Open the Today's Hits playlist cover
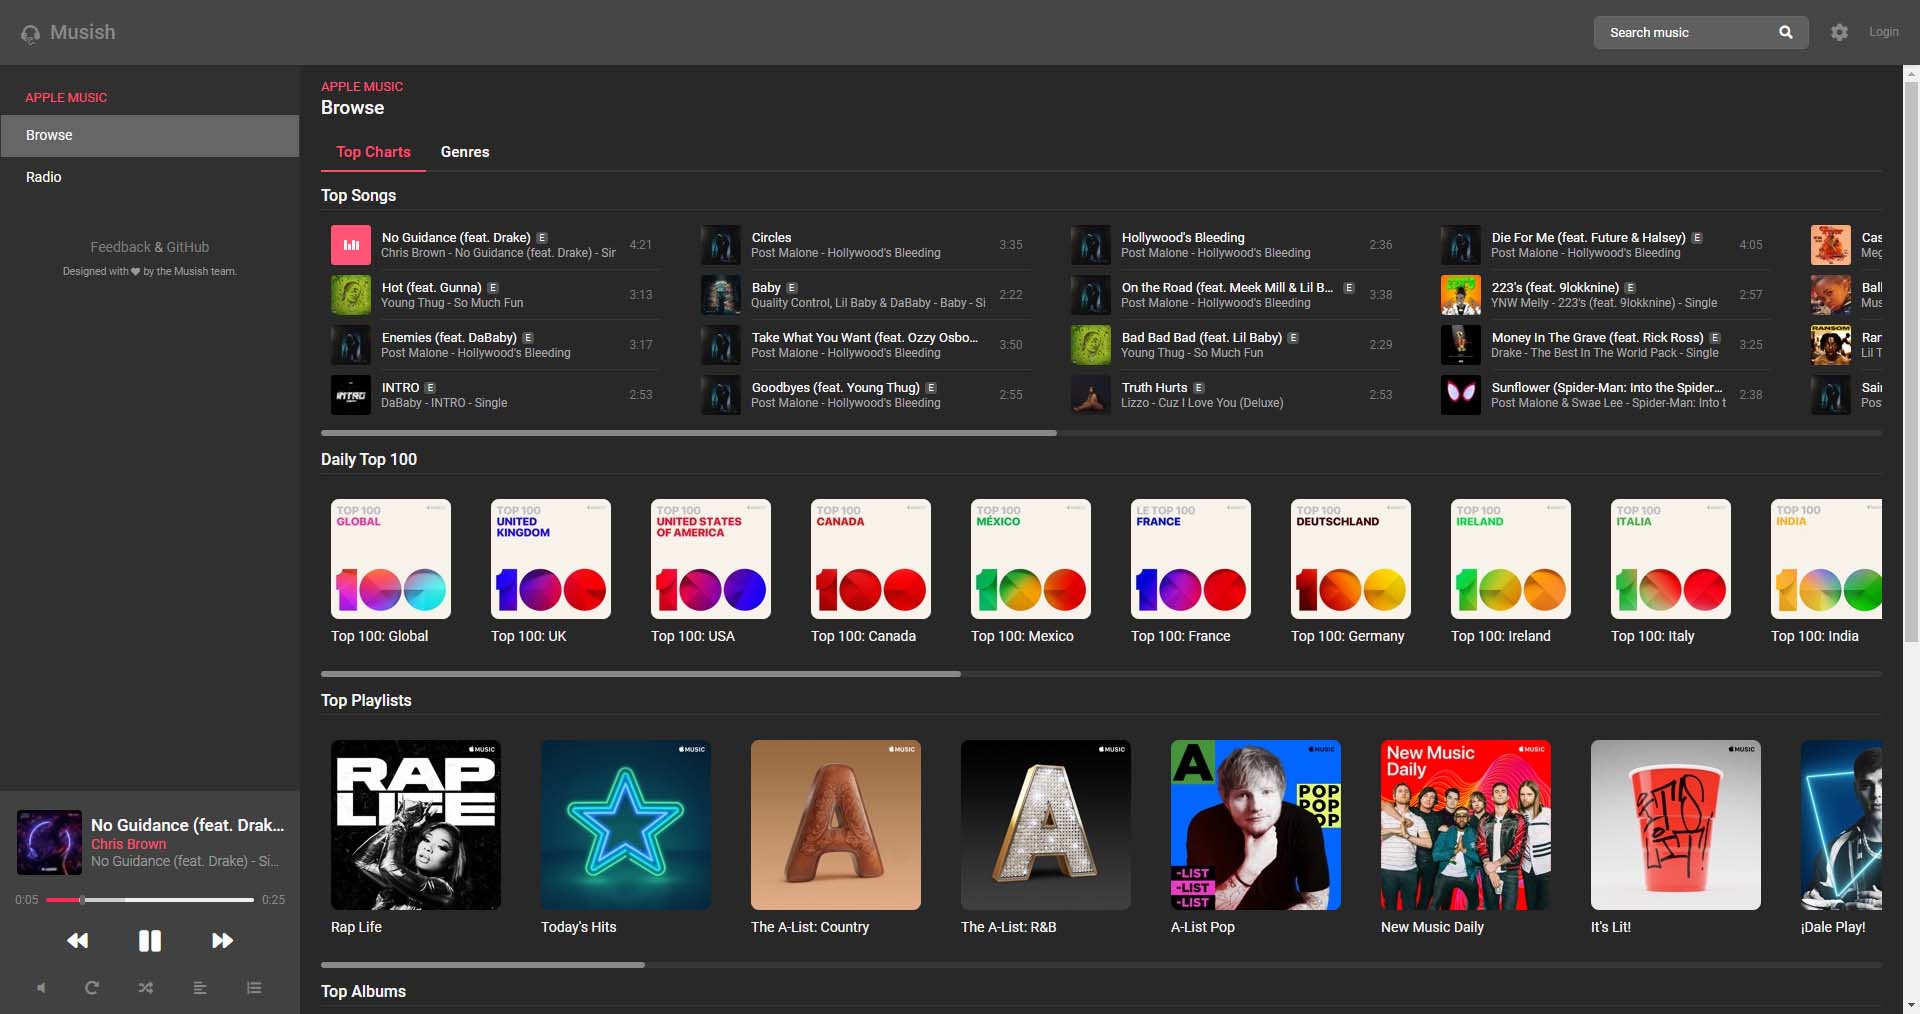 point(626,825)
